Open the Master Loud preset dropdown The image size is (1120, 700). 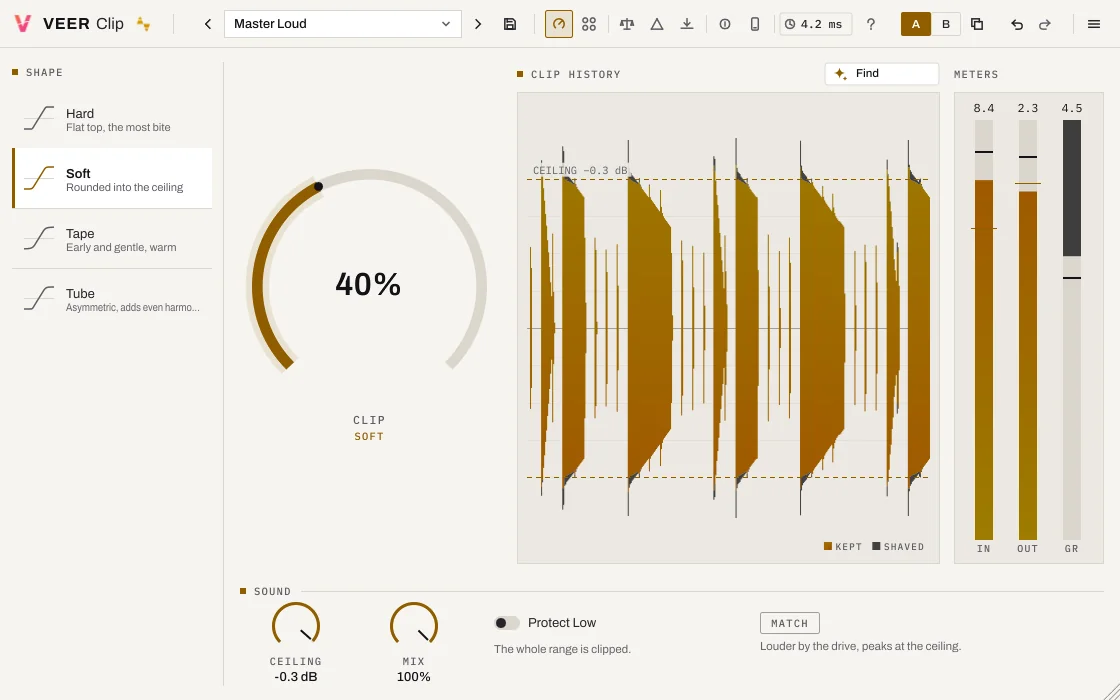(x=343, y=24)
